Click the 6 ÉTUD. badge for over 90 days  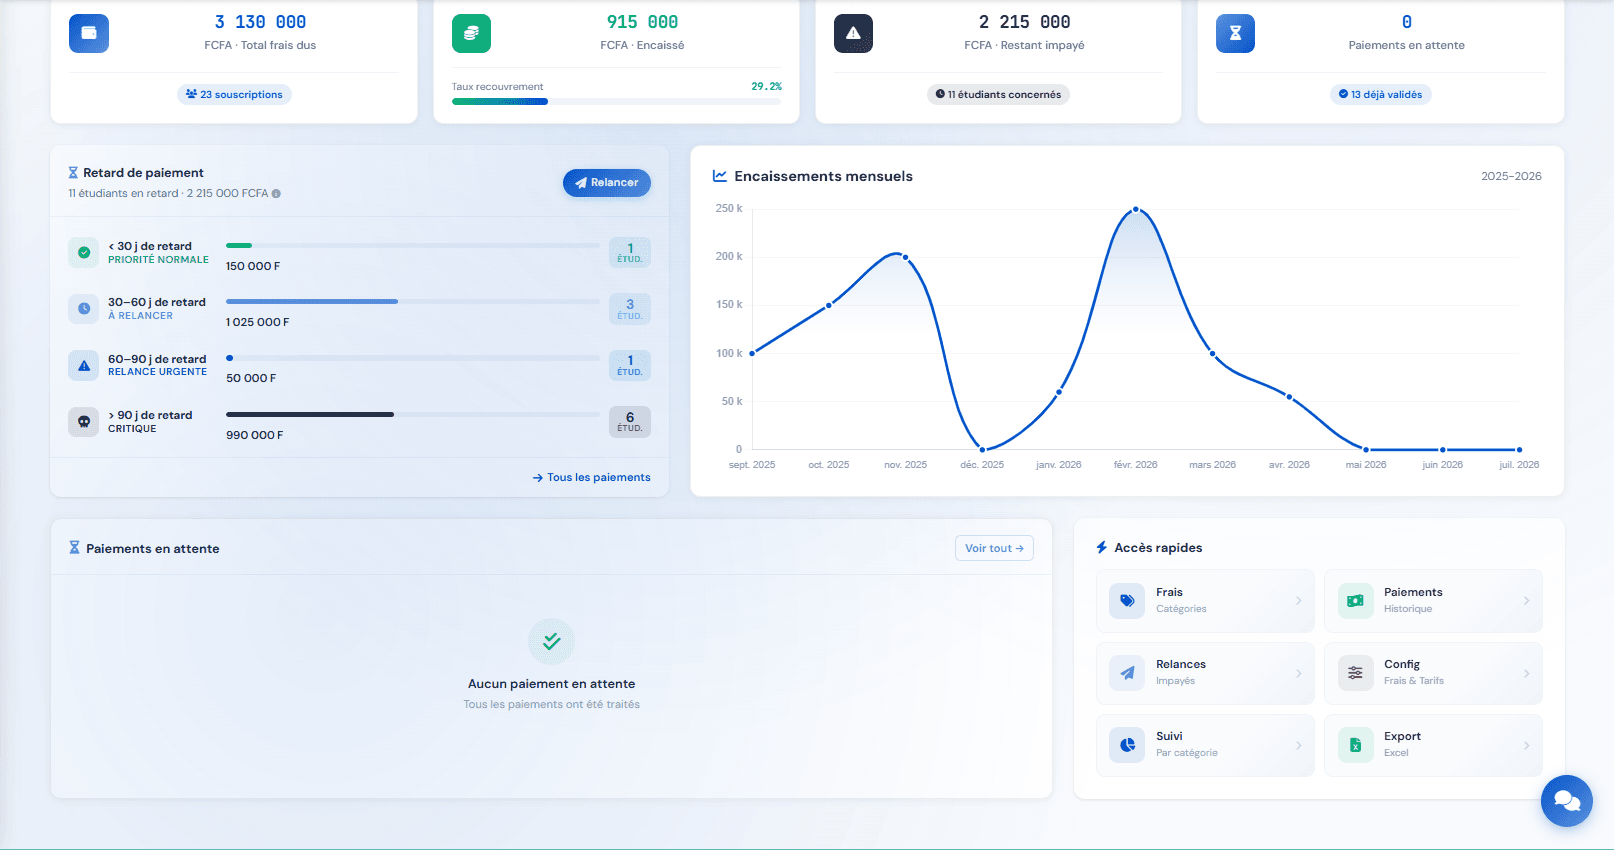[x=630, y=421]
